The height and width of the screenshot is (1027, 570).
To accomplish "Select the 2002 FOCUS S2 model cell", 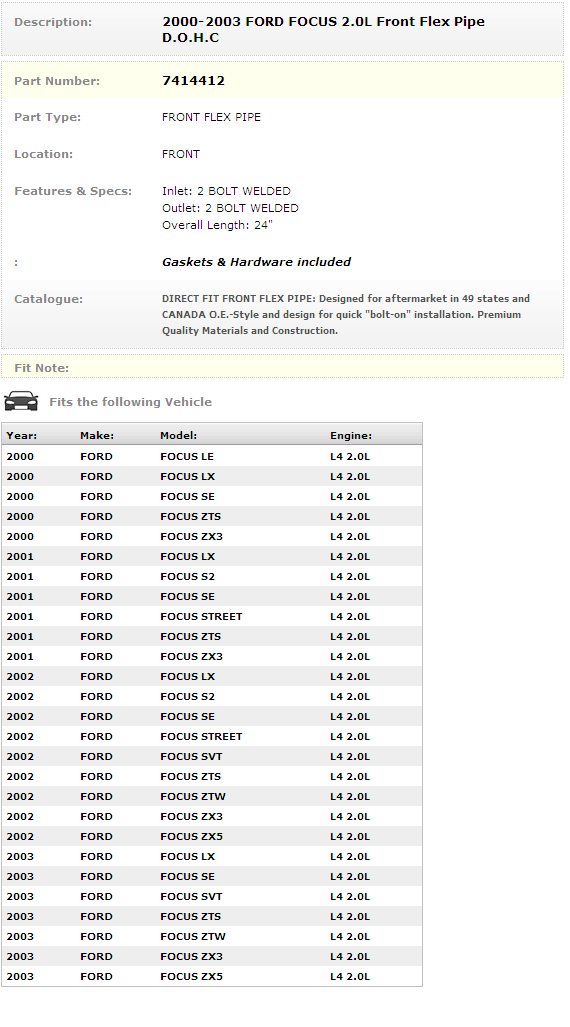I will pyautogui.click(x=187, y=696).
